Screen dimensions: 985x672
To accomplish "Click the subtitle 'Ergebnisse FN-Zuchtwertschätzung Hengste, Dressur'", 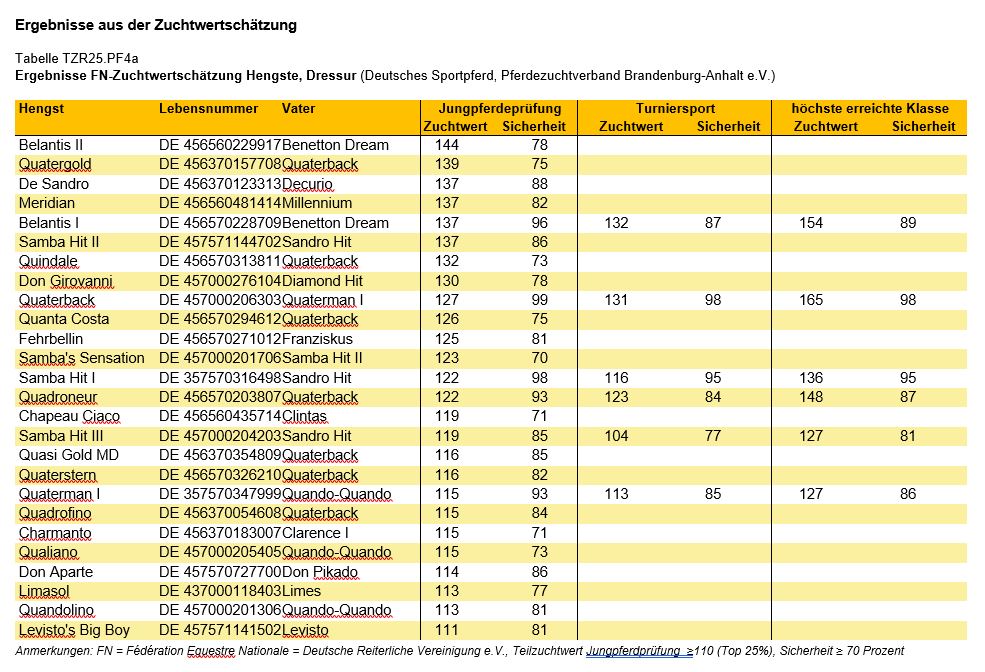I will [x=186, y=76].
